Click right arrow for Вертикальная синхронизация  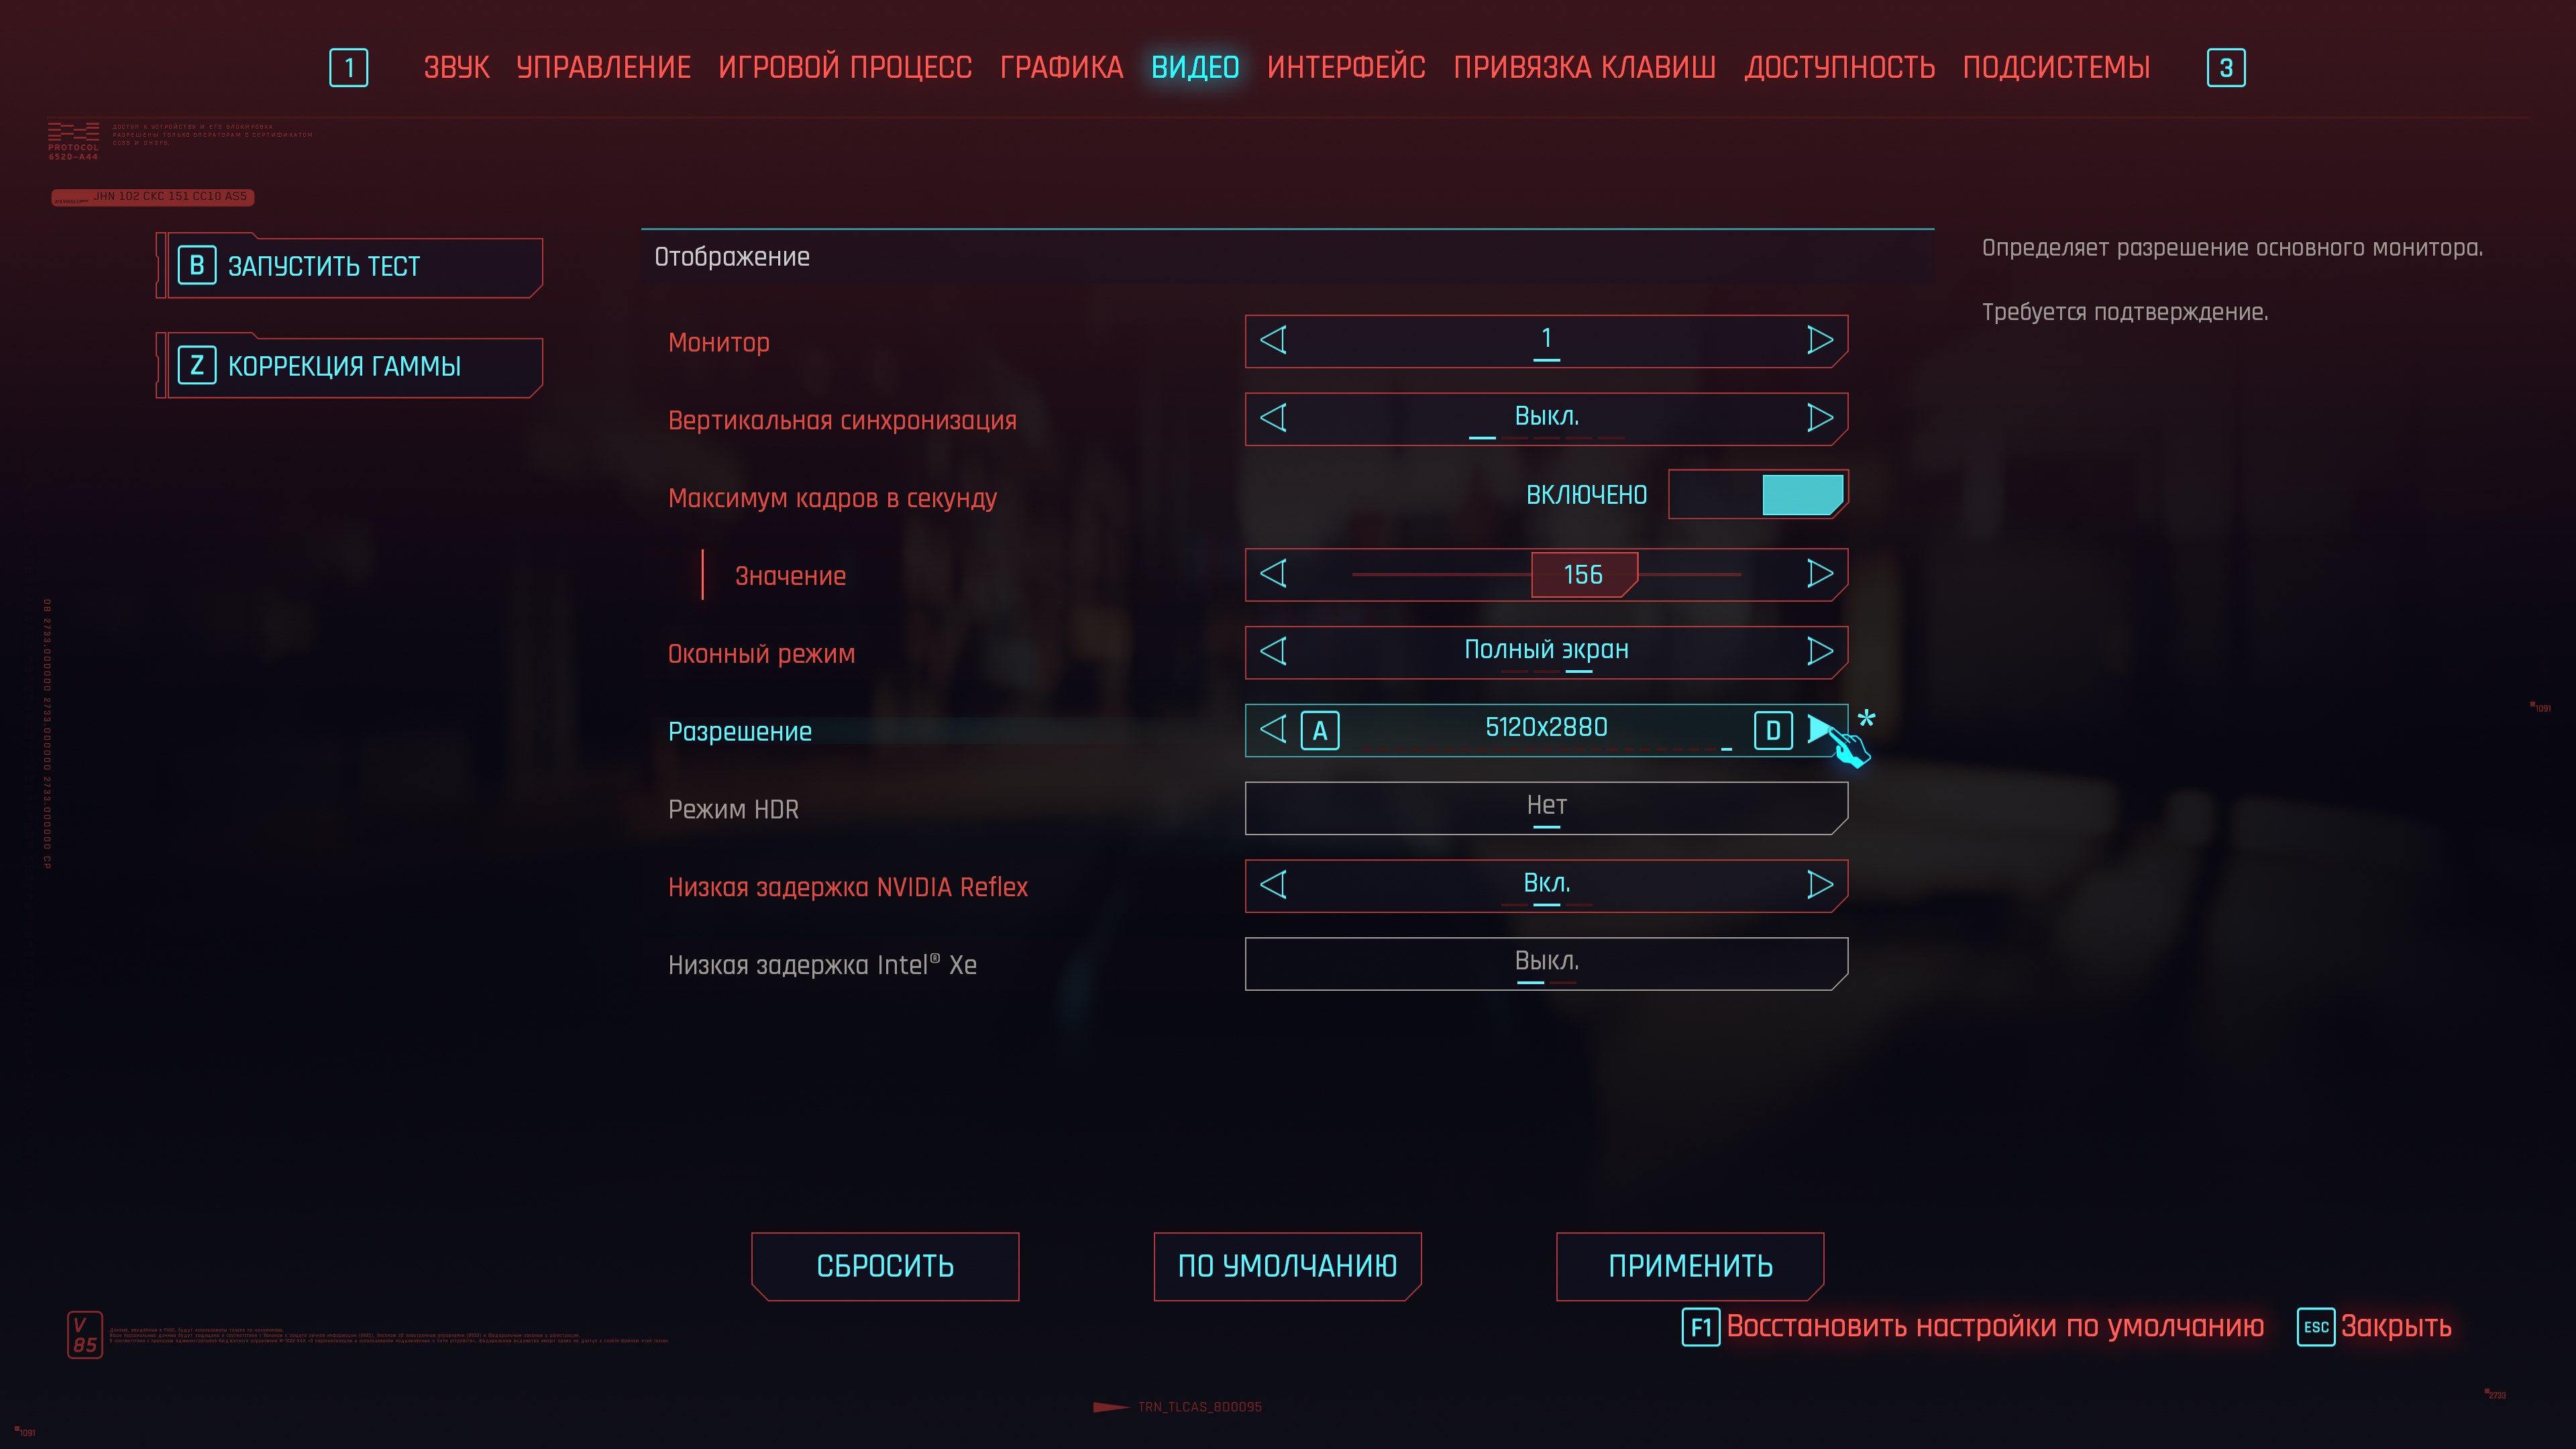point(1820,418)
